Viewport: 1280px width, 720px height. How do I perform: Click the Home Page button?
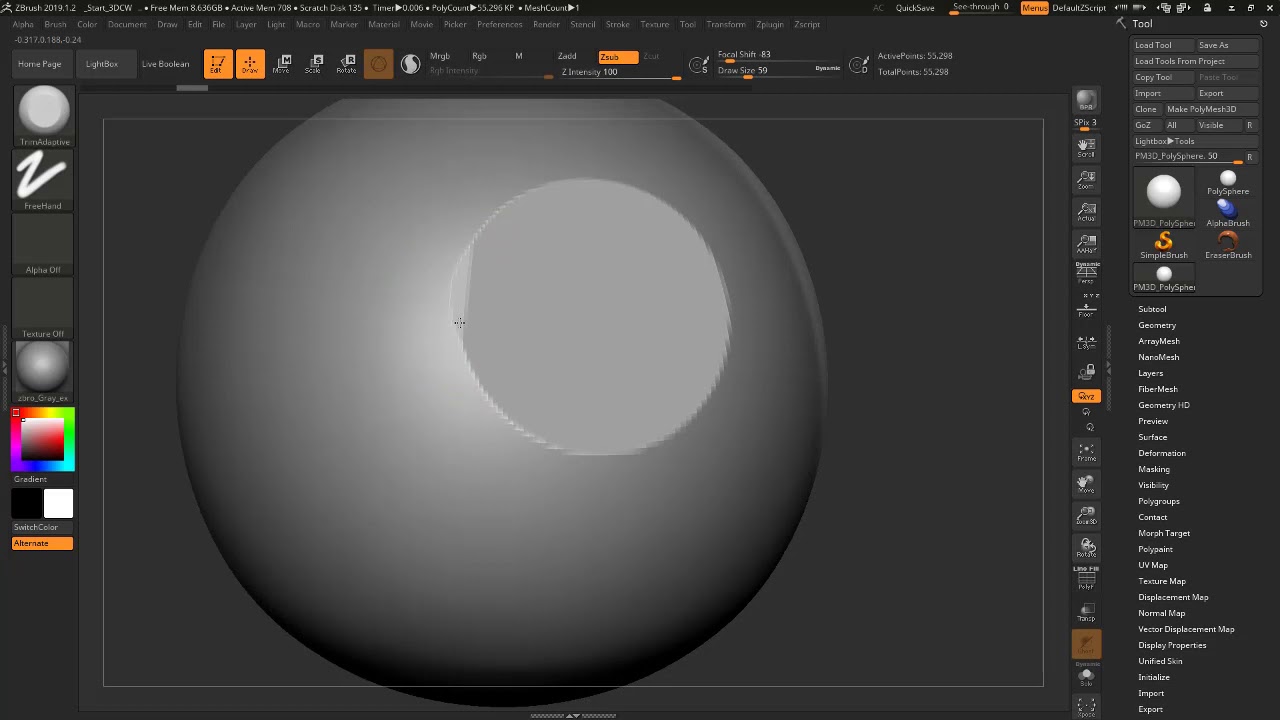pos(40,64)
